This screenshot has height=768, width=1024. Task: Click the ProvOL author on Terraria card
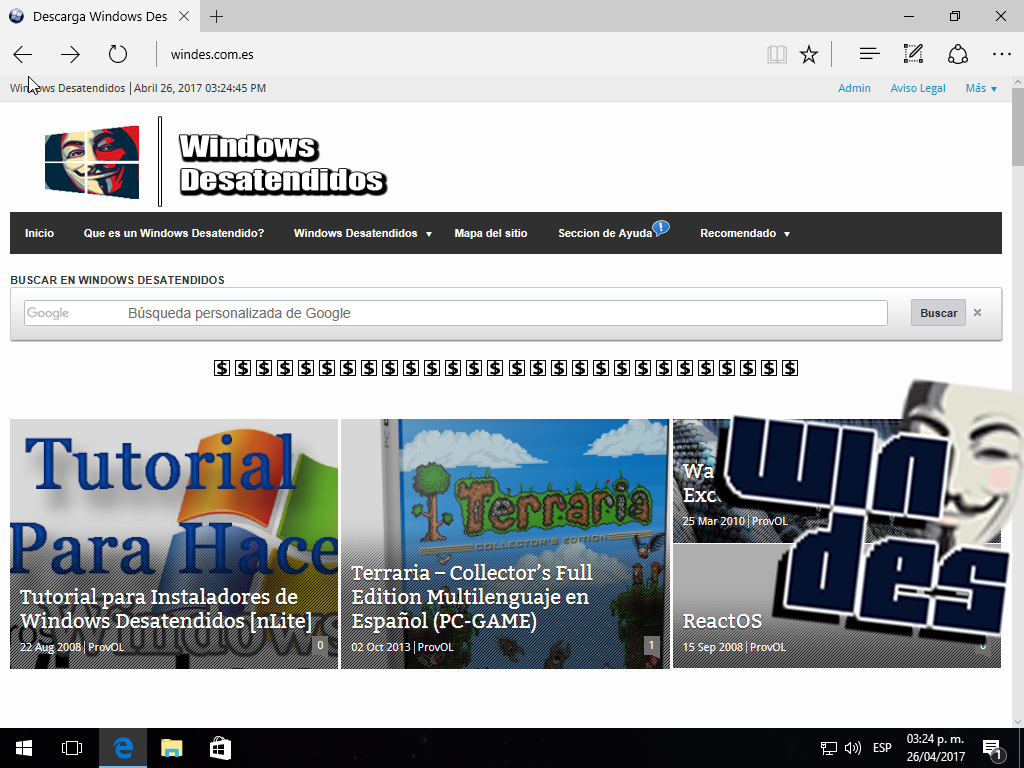coord(435,647)
